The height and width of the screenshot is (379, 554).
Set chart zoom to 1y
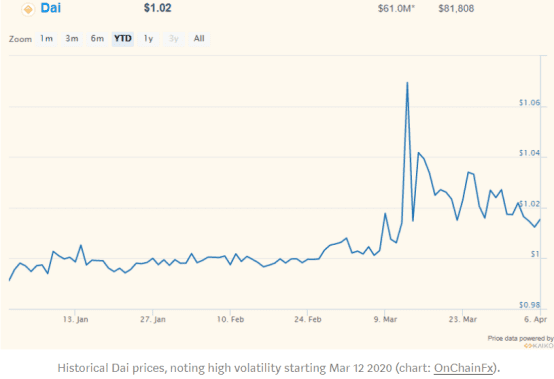[148, 39]
